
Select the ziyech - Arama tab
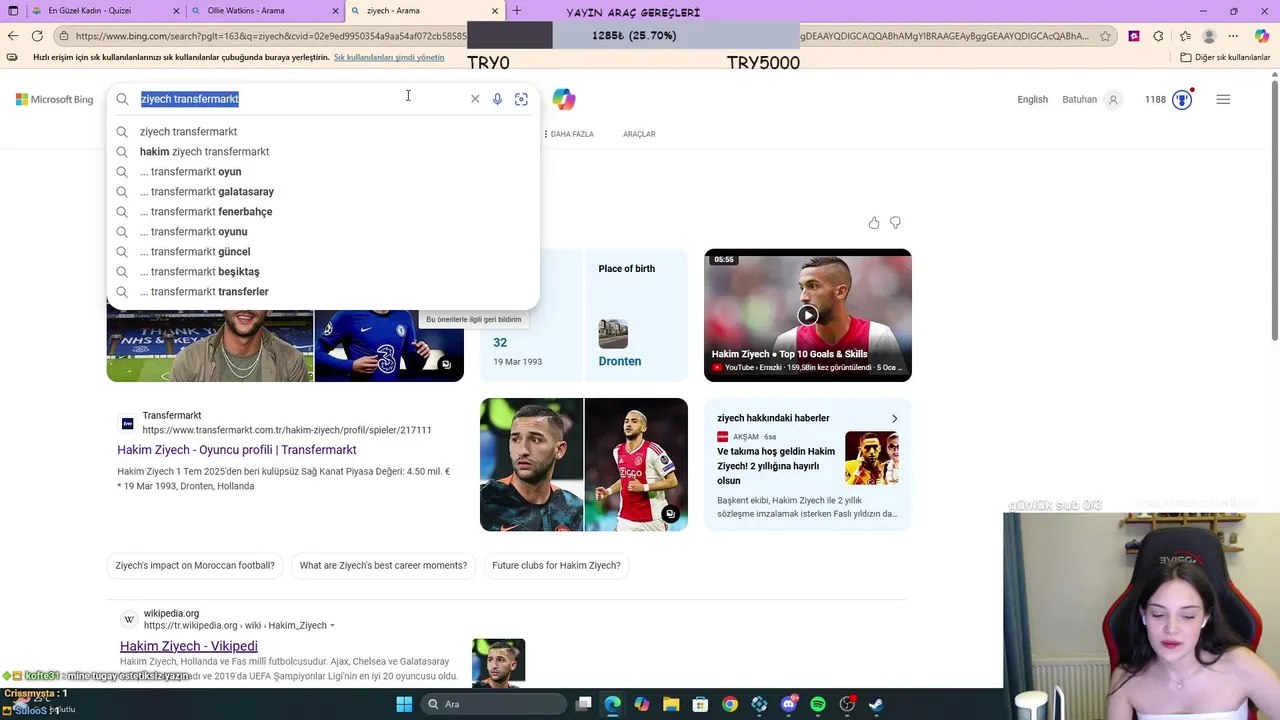(x=425, y=11)
